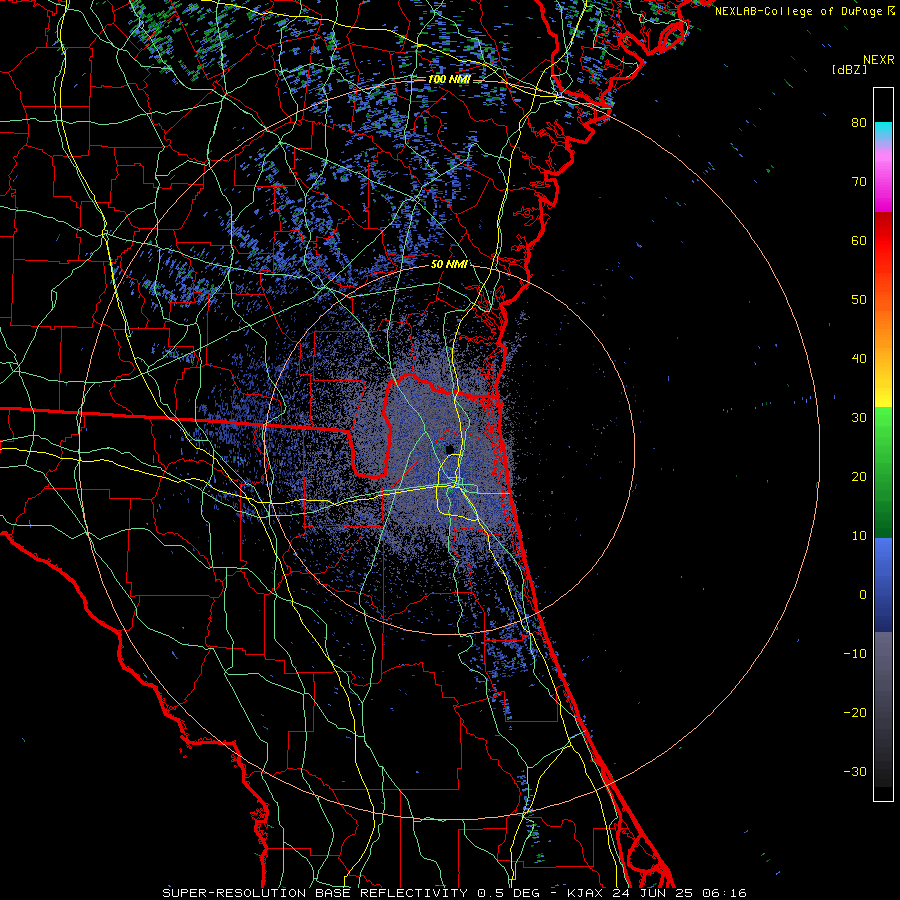Select the 0 value on the dBZ scale
This screenshot has height=900, width=900.
(863, 595)
